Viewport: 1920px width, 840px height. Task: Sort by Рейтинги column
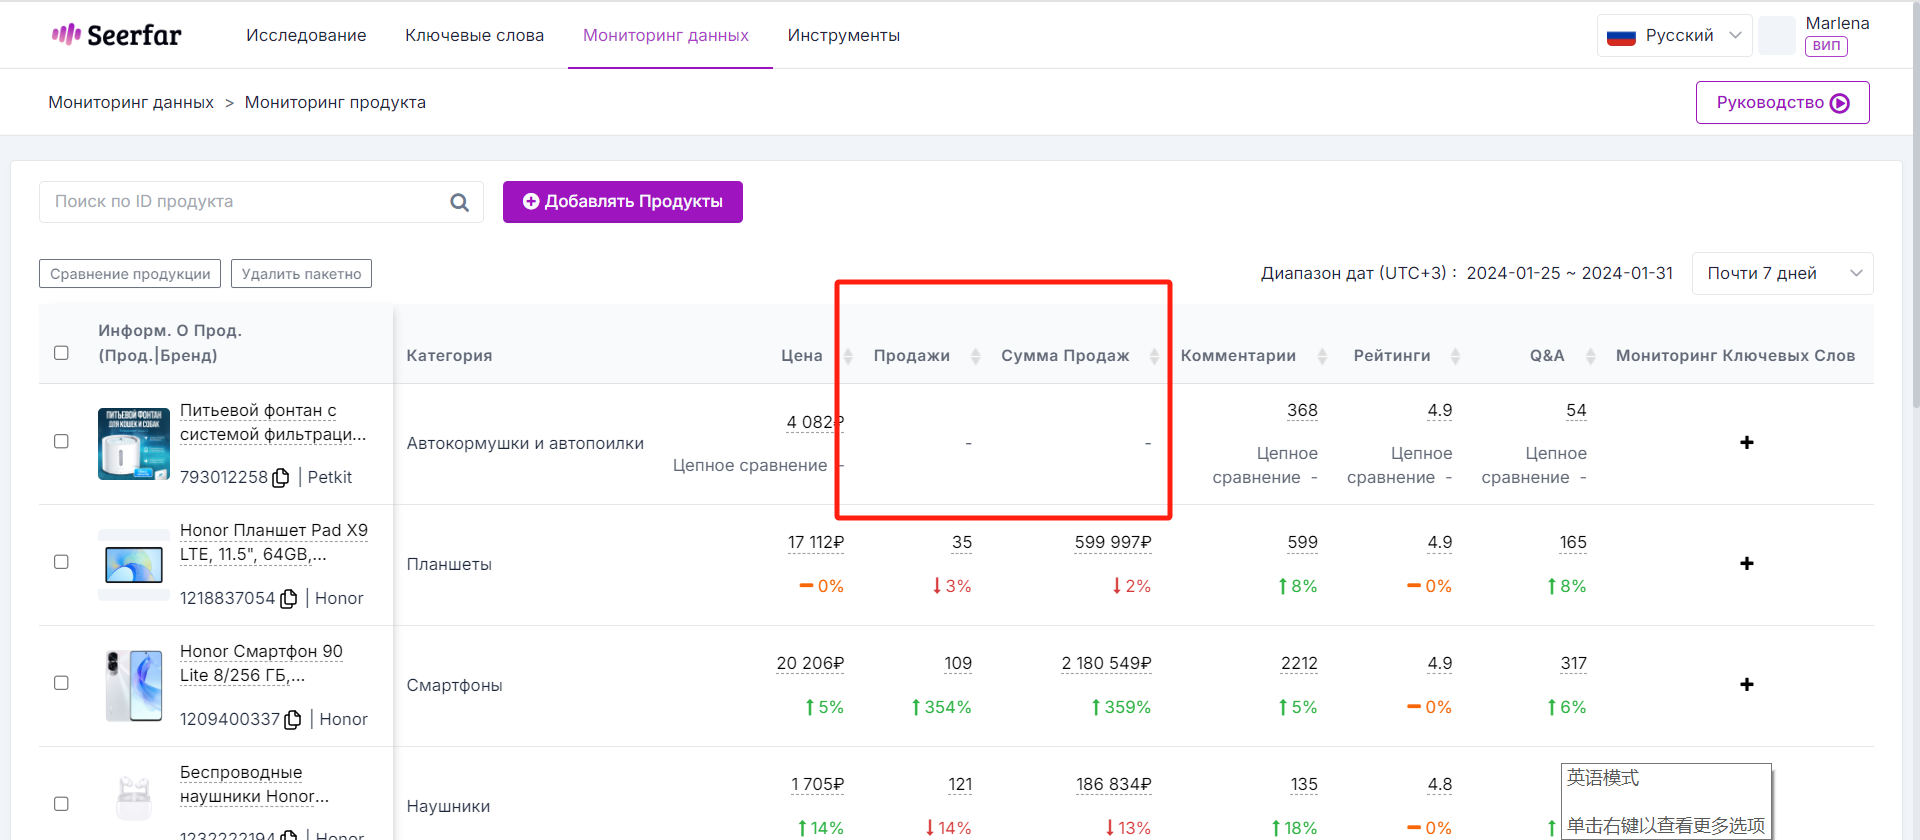click(1455, 356)
